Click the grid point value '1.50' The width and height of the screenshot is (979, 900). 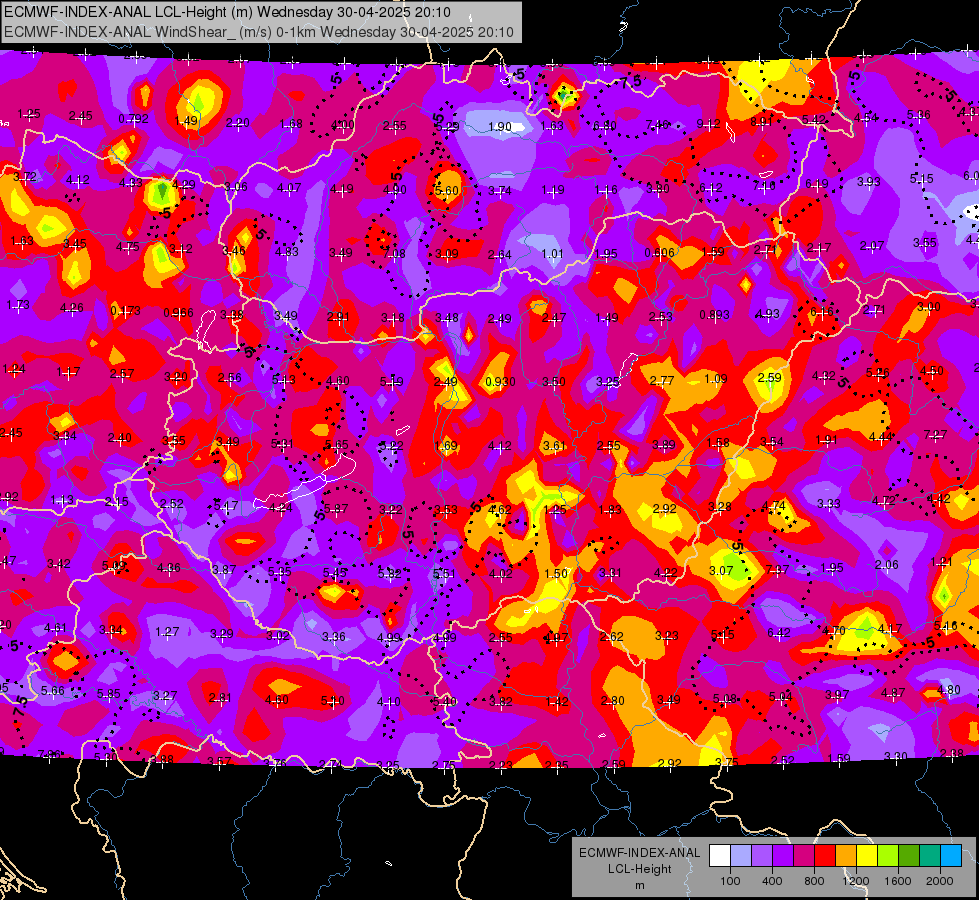[x=556, y=573]
